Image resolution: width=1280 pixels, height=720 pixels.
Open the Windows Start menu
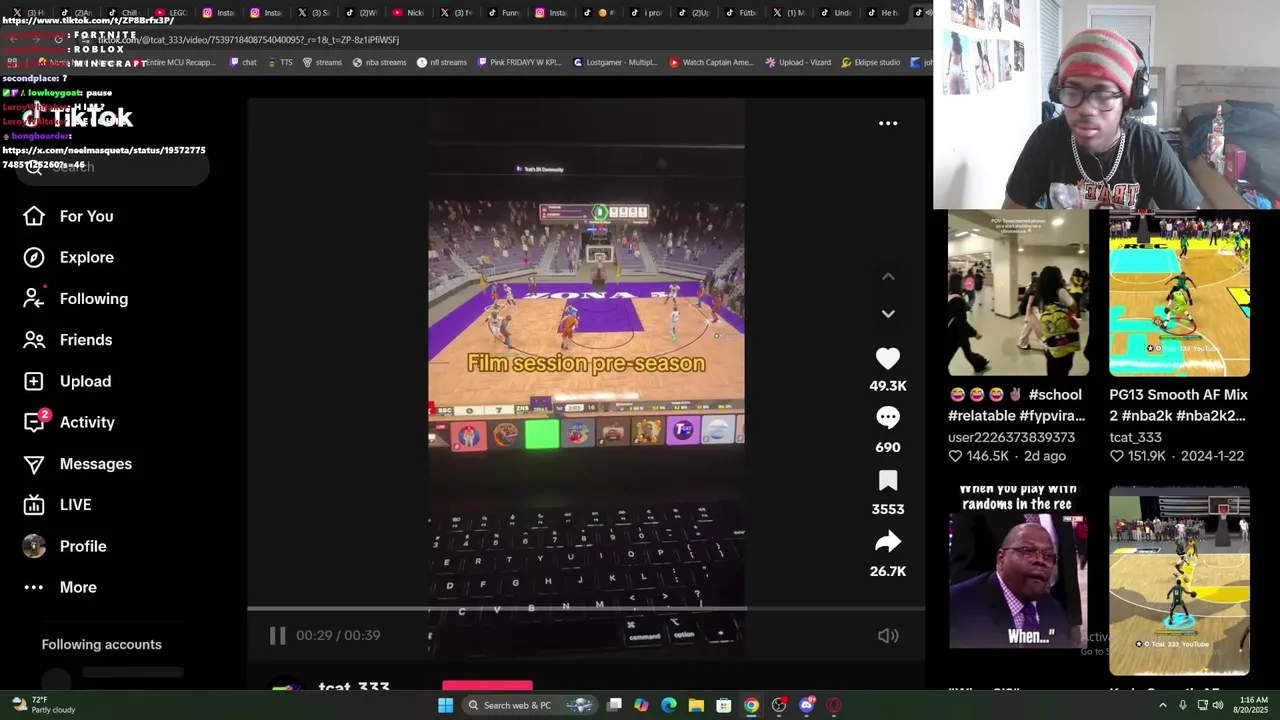445,705
